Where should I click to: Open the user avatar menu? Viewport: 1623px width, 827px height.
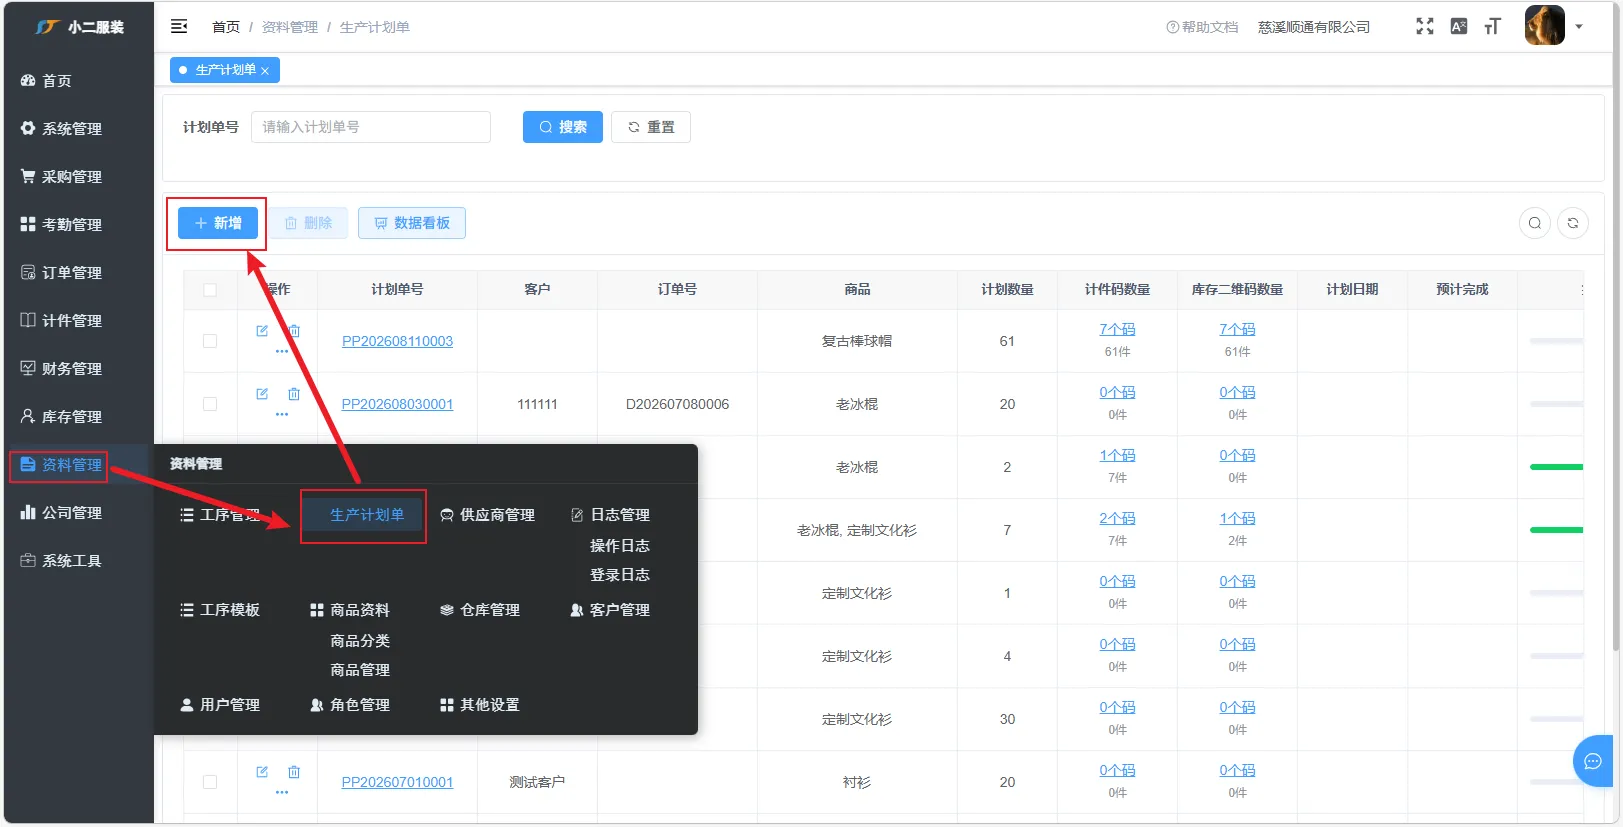(1544, 26)
